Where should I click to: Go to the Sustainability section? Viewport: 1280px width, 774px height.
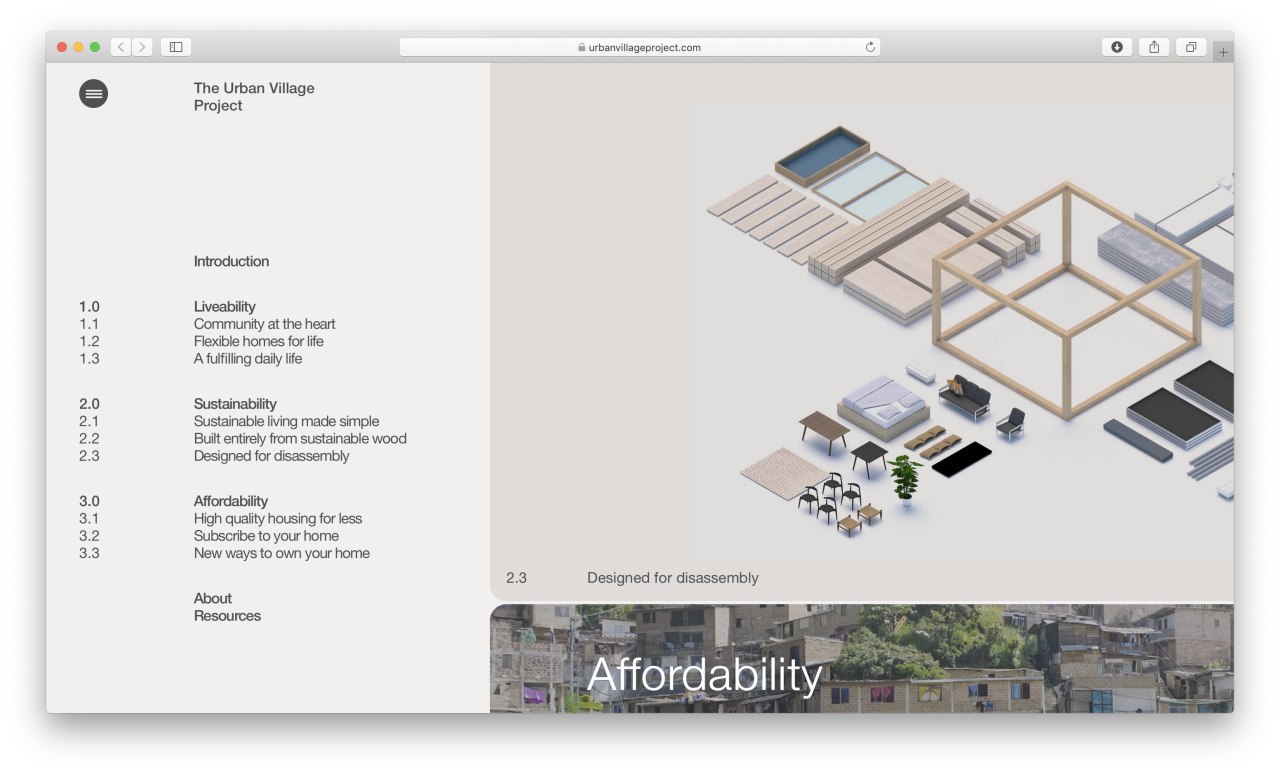pos(235,404)
